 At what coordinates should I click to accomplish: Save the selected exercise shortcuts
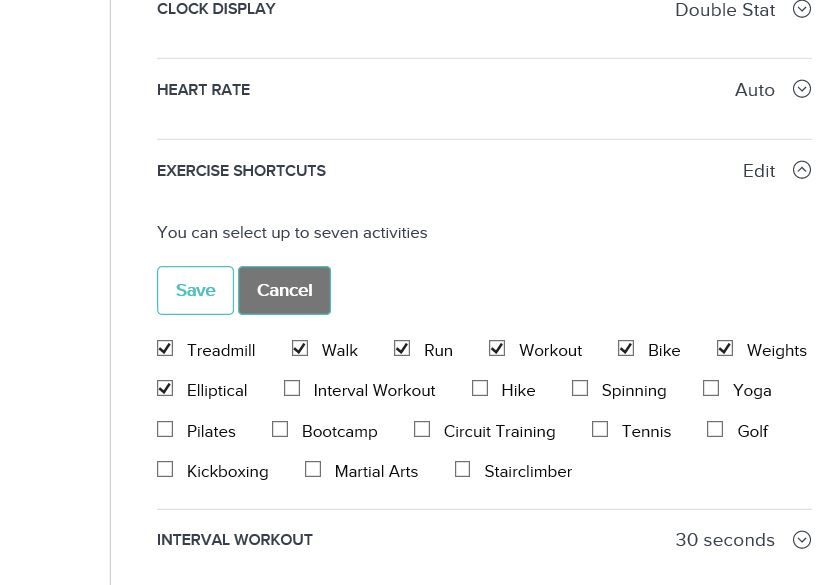coord(195,290)
